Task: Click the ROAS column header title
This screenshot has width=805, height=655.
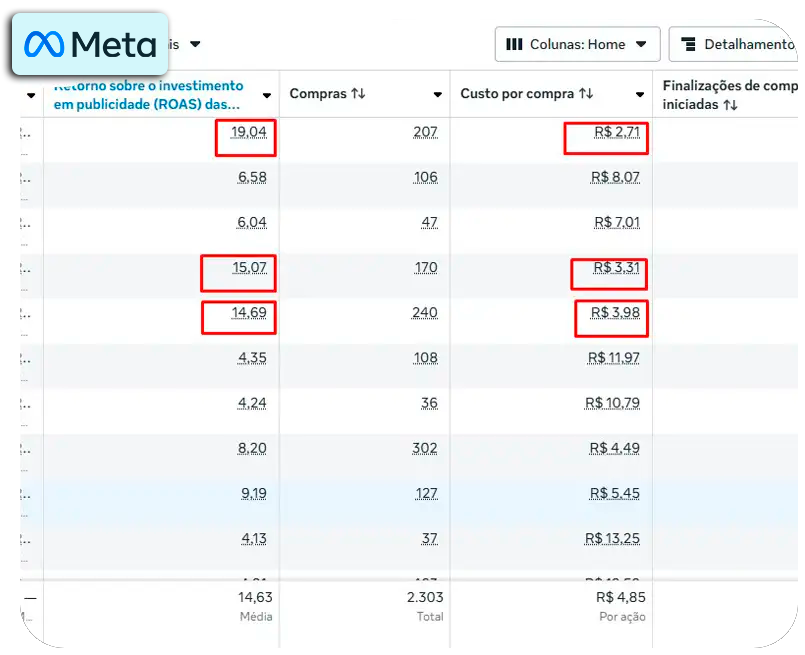Action: click(x=148, y=94)
